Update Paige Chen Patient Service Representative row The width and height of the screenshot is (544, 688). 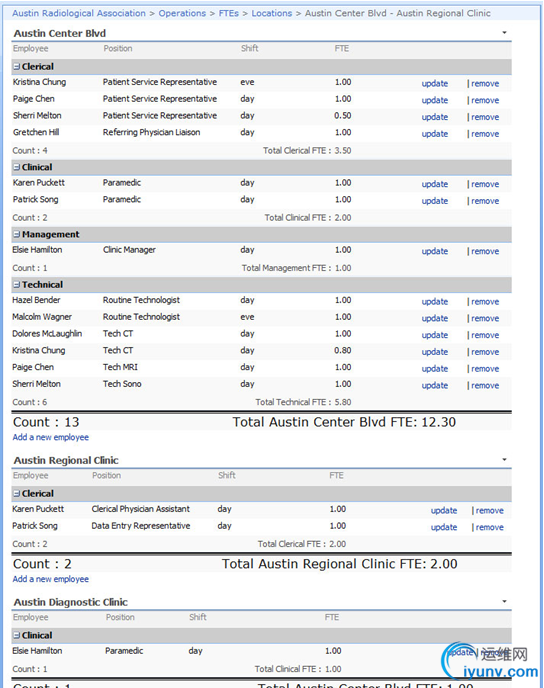click(x=435, y=100)
